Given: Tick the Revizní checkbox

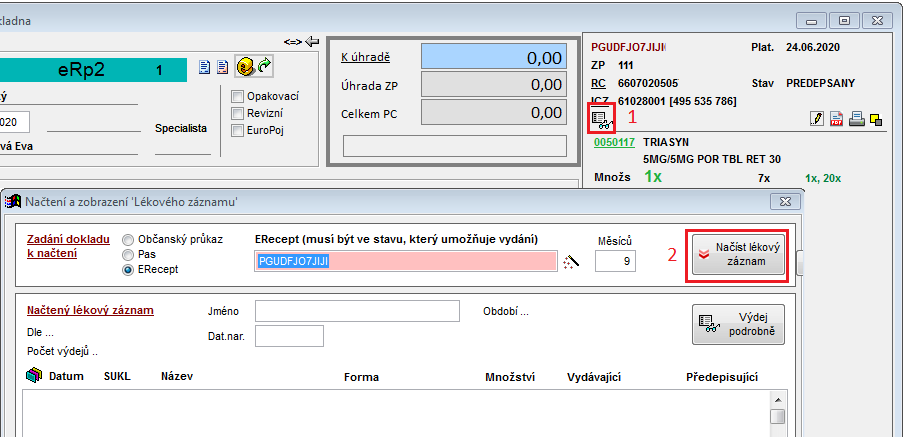Looking at the screenshot, I should click(238, 113).
